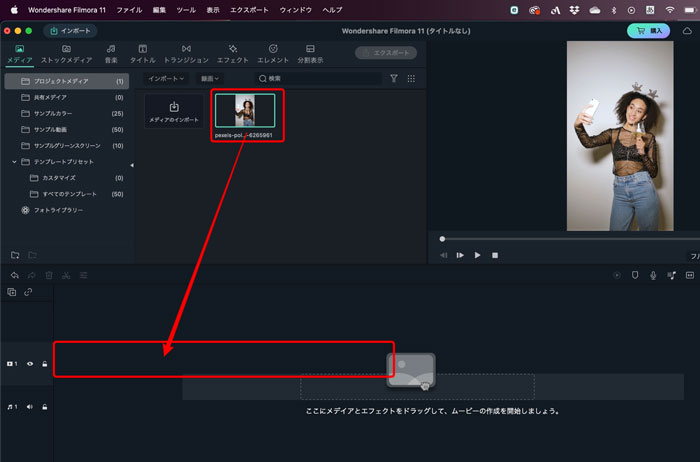Open the メディア tab
Screen dimensions: 700x462
click(19, 54)
